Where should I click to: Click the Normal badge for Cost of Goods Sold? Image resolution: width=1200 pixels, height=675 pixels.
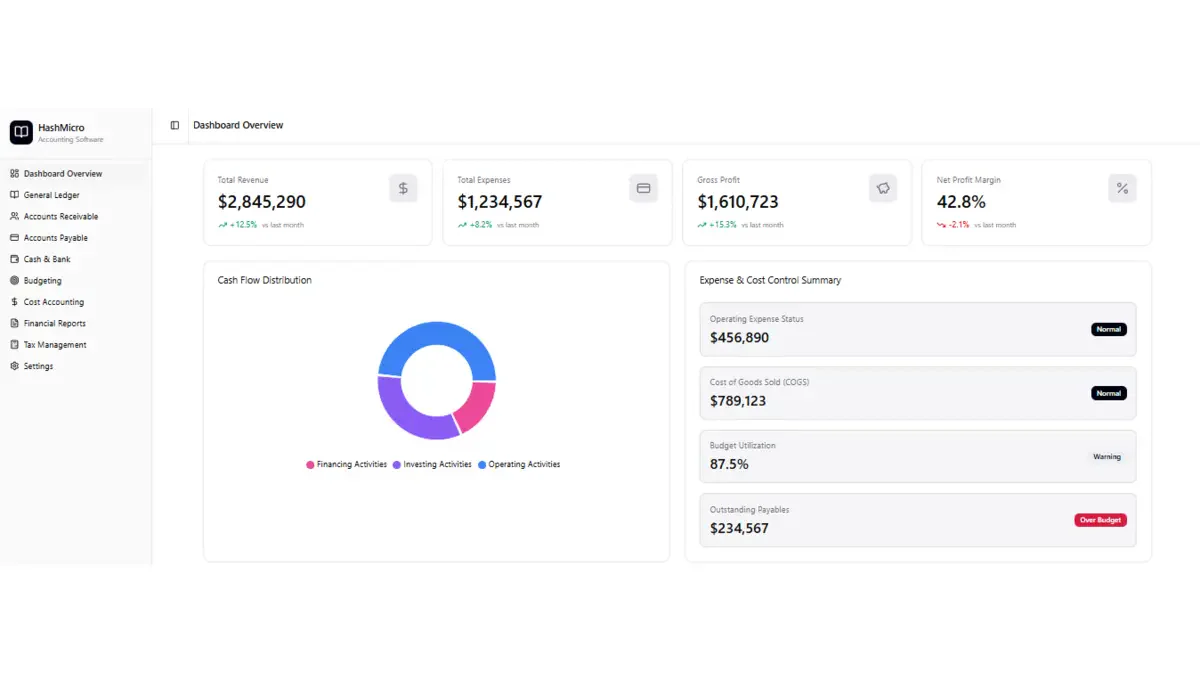[1108, 393]
